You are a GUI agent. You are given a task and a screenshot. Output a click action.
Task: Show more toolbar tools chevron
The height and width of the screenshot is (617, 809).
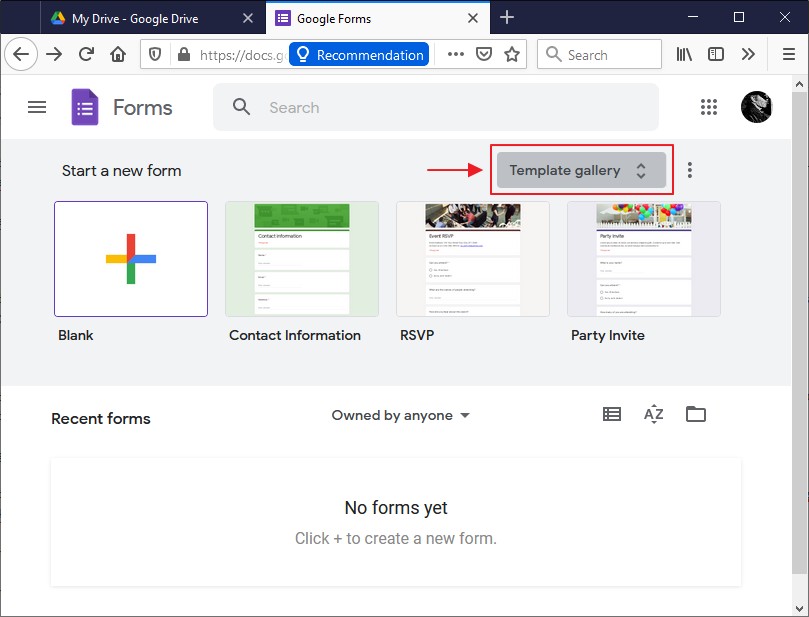748,54
